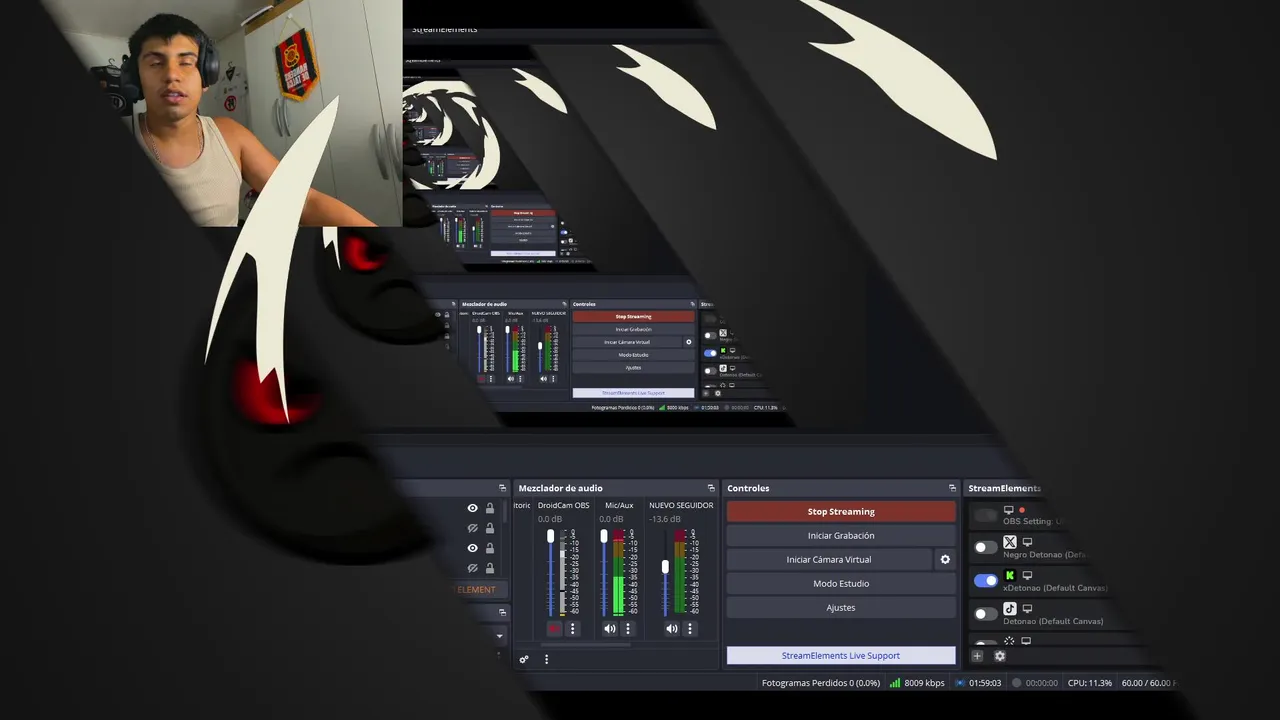Undock the sources panel beside eye icons
This screenshot has width=1280, height=720.
503,488
